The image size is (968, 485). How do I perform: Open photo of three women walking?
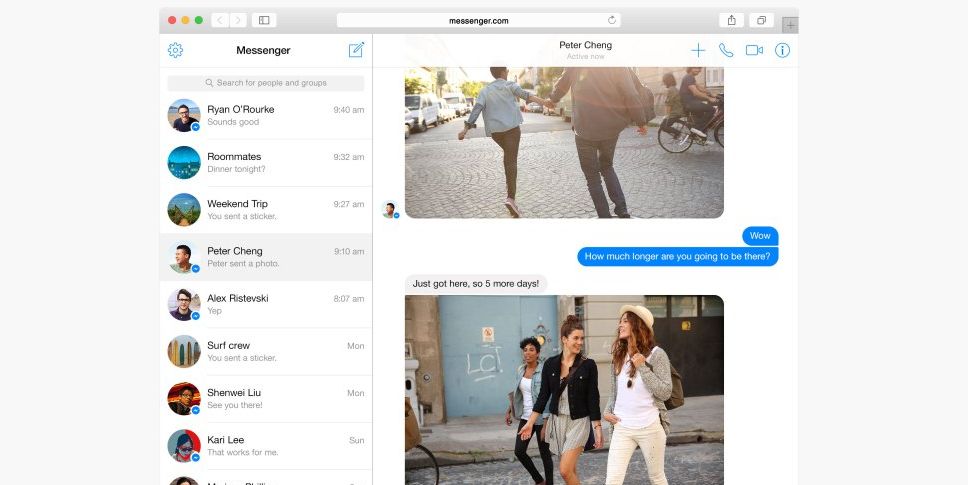564,390
